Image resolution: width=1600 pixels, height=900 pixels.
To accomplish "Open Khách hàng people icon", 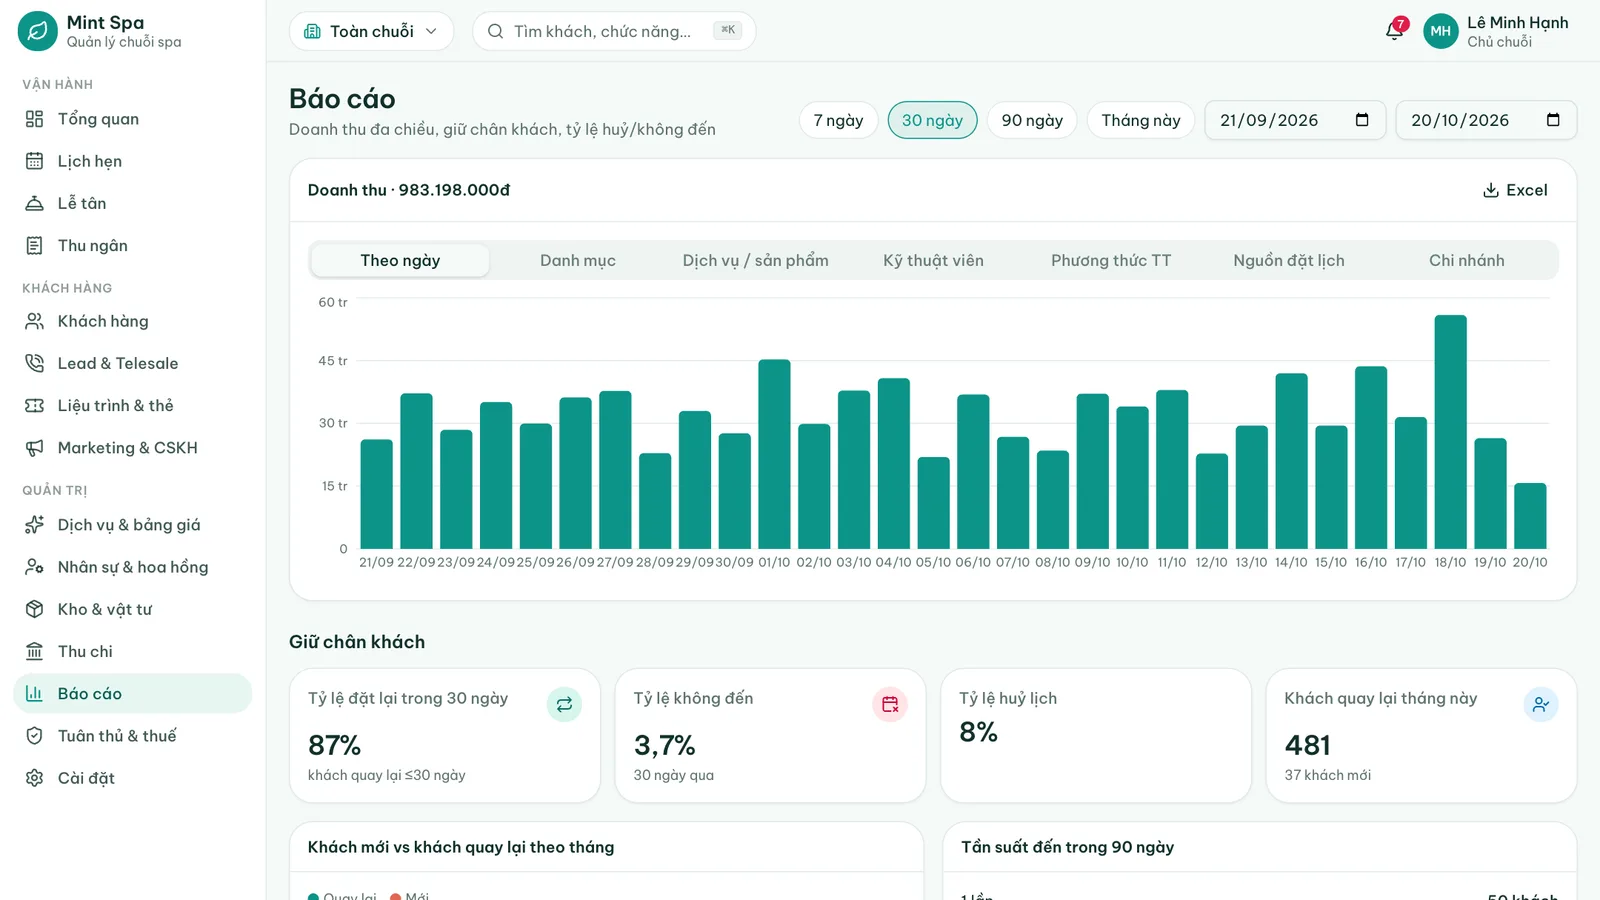I will coord(34,321).
